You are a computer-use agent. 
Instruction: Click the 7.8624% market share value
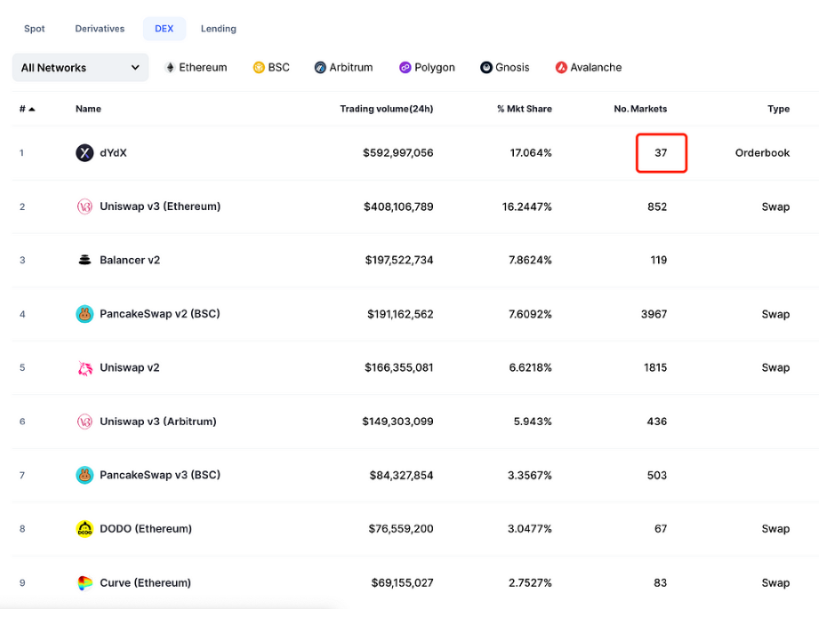(x=530, y=260)
